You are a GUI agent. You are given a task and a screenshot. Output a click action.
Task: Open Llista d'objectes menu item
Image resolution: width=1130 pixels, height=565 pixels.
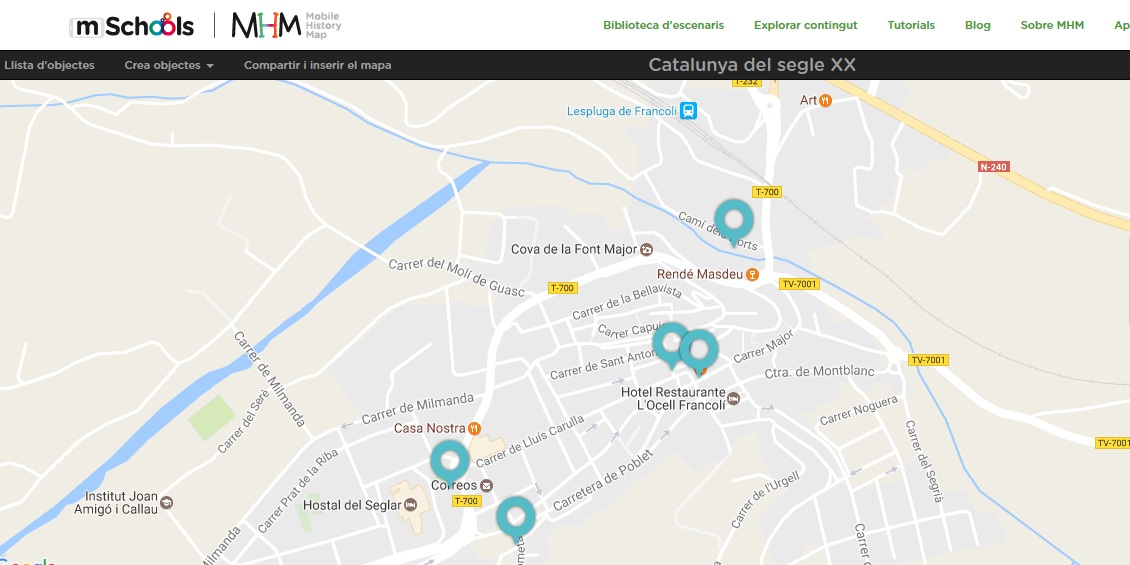click(49, 65)
